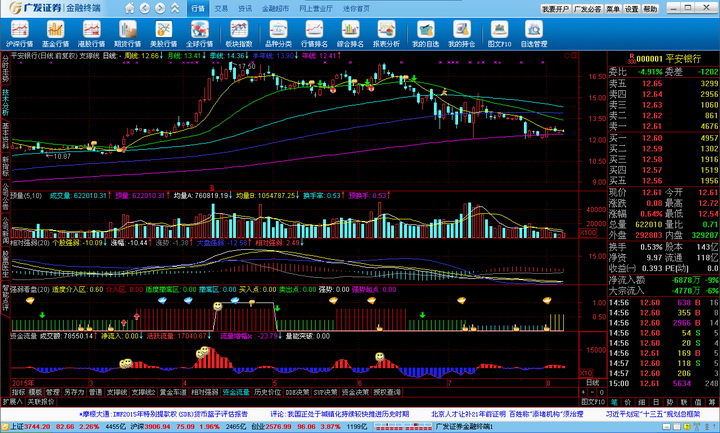Select 分时走势 side tab
The image size is (720, 433).
(5, 68)
